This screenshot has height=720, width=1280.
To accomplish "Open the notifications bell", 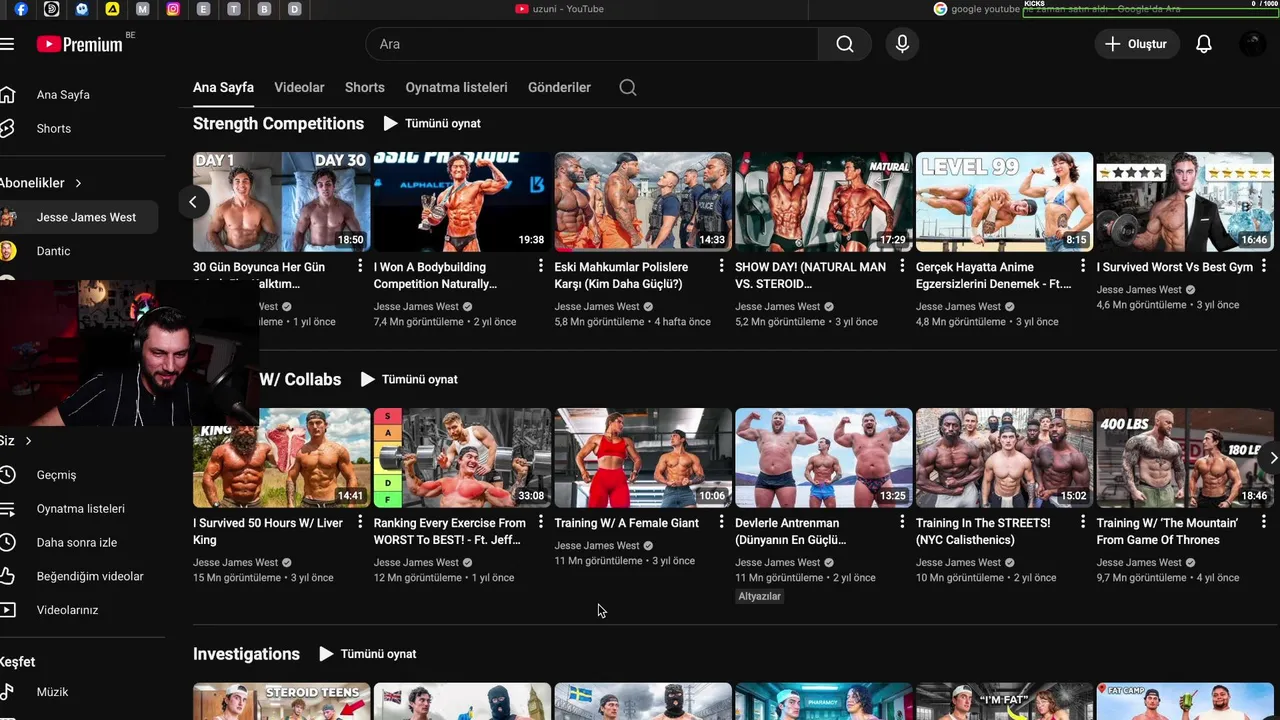I will 1204,44.
